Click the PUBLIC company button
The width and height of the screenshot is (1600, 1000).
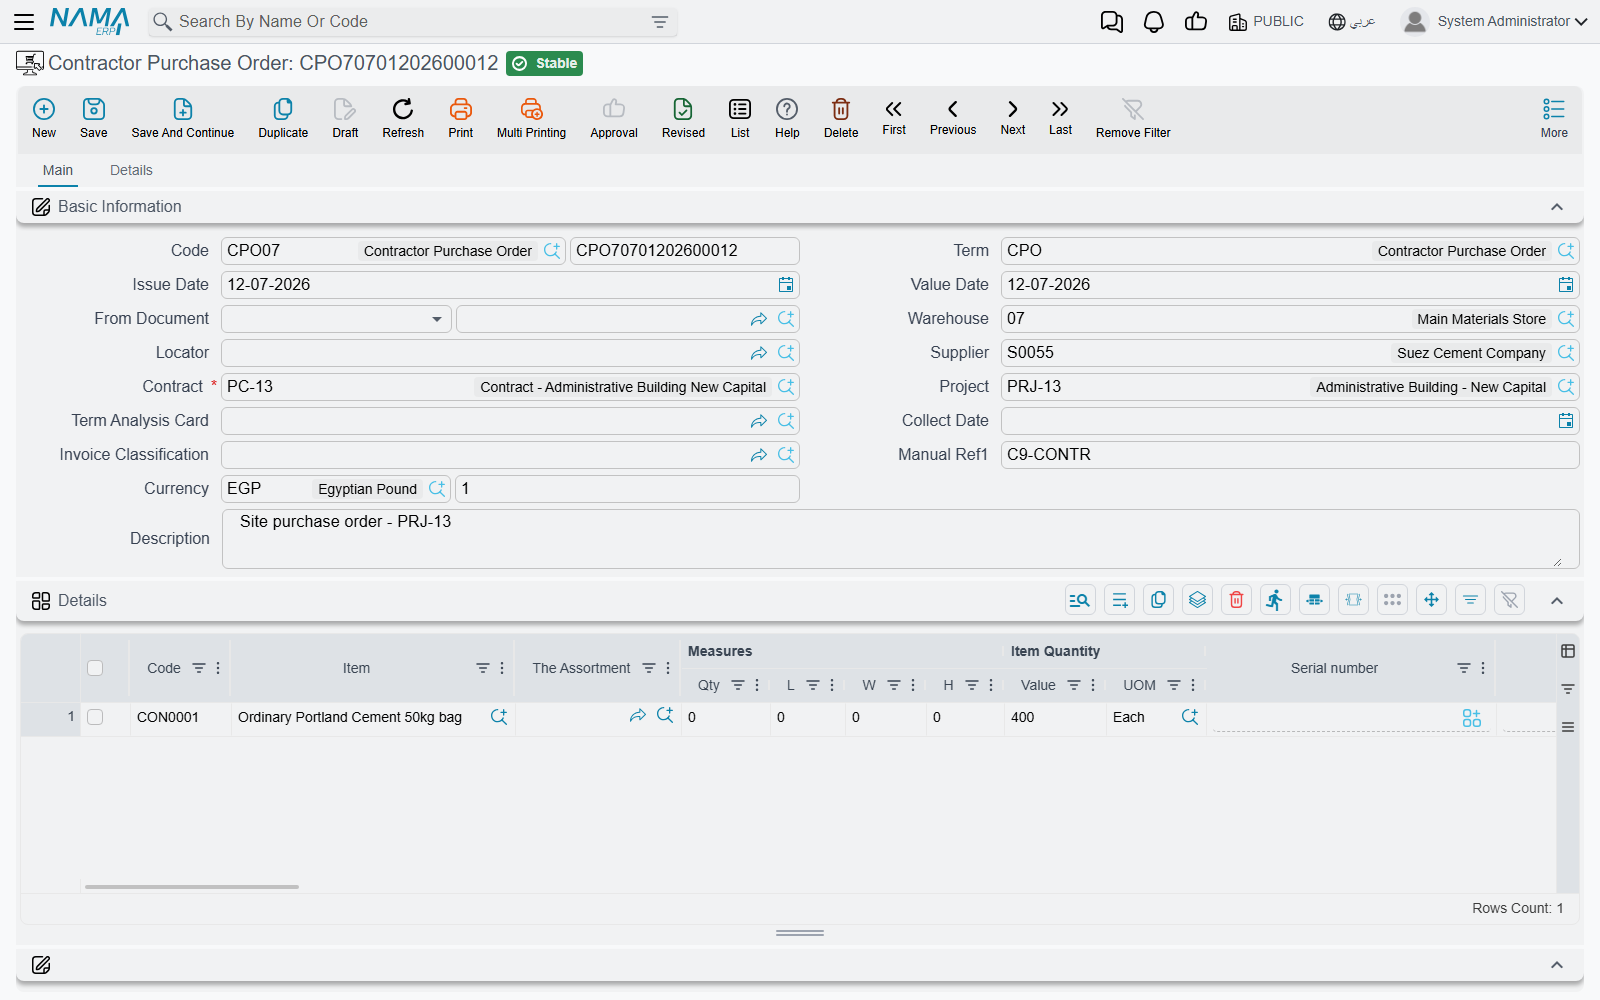click(x=1266, y=21)
